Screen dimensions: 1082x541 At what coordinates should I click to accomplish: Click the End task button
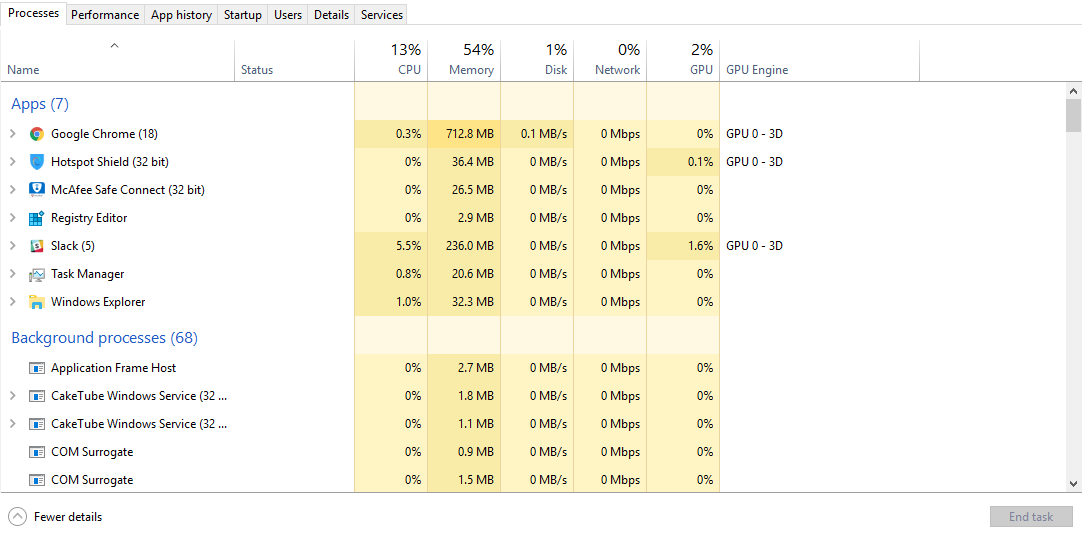tap(1031, 517)
